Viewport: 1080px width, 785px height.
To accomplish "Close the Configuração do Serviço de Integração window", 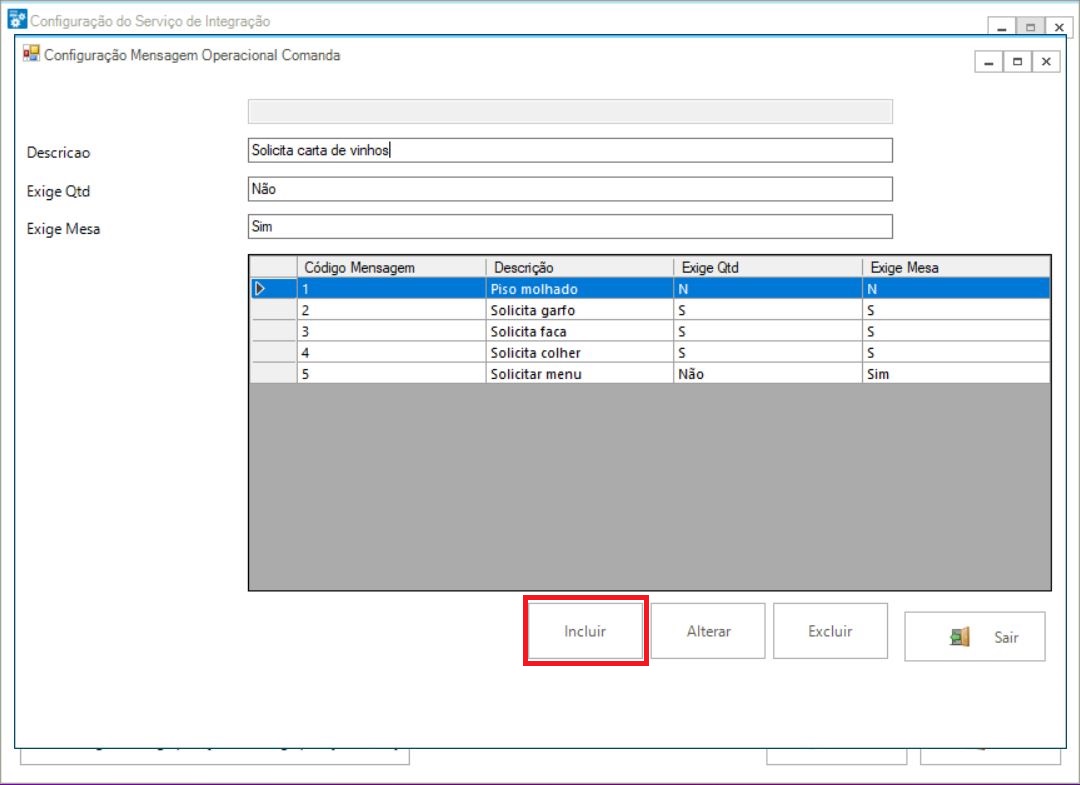I will (x=1059, y=27).
